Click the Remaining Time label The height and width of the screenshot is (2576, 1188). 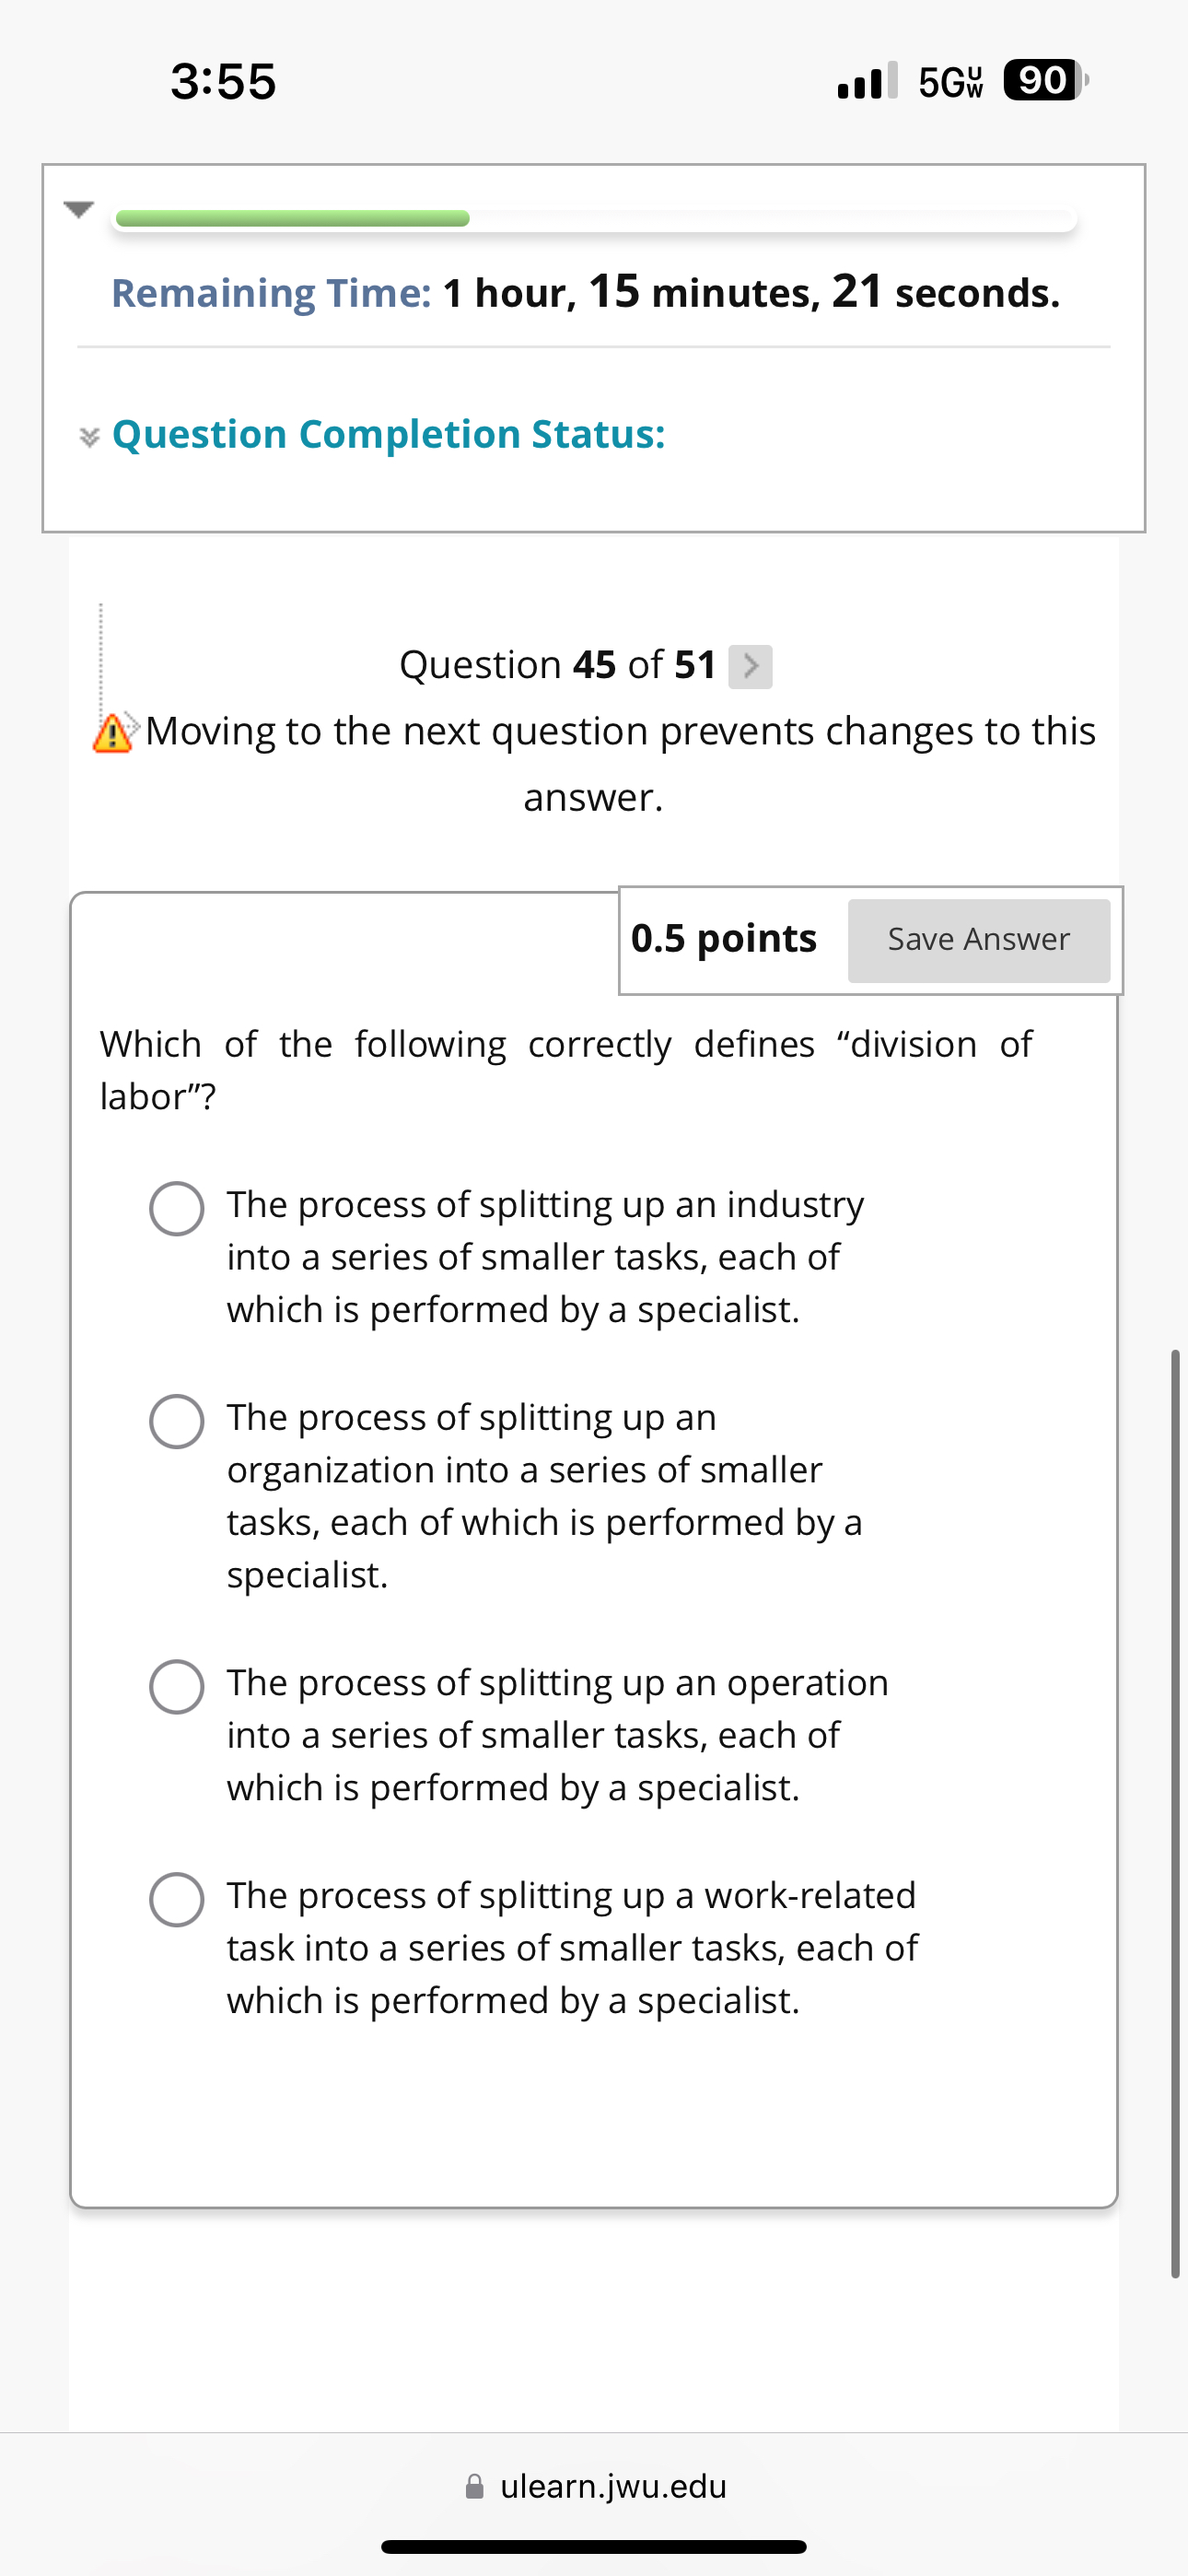pyautogui.click(x=271, y=293)
